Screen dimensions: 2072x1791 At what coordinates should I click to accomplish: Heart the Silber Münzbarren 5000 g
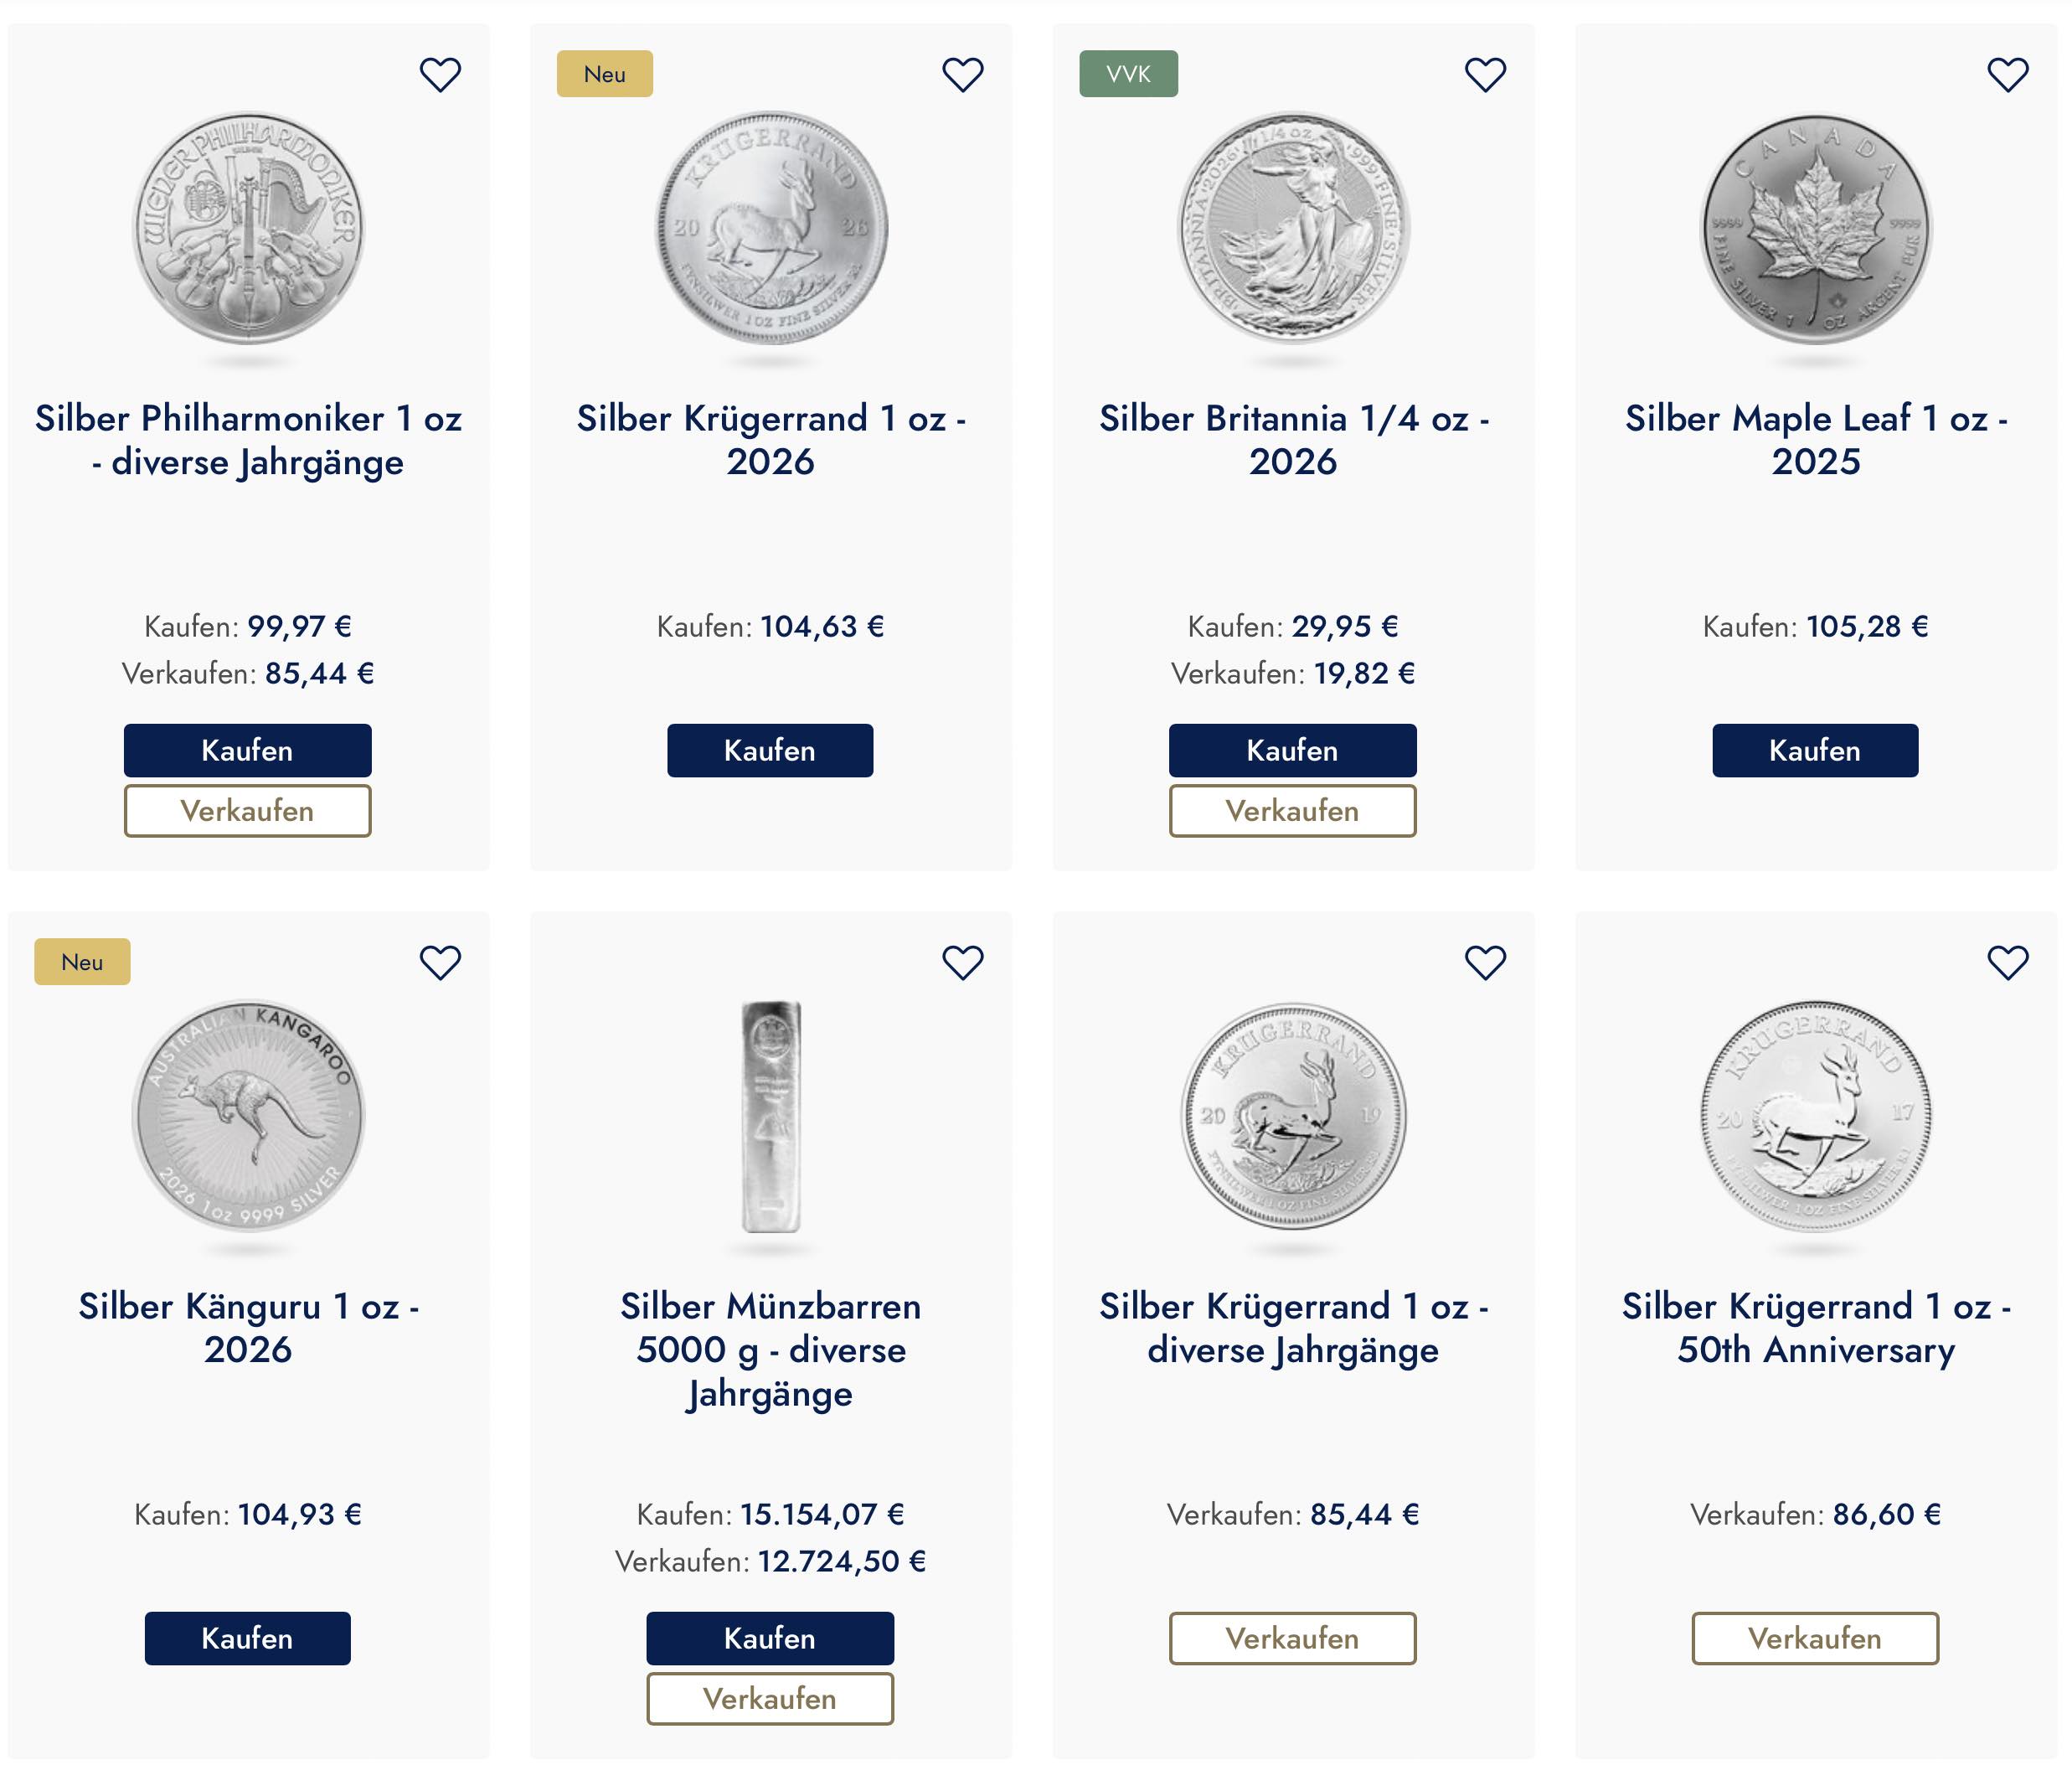coord(963,963)
